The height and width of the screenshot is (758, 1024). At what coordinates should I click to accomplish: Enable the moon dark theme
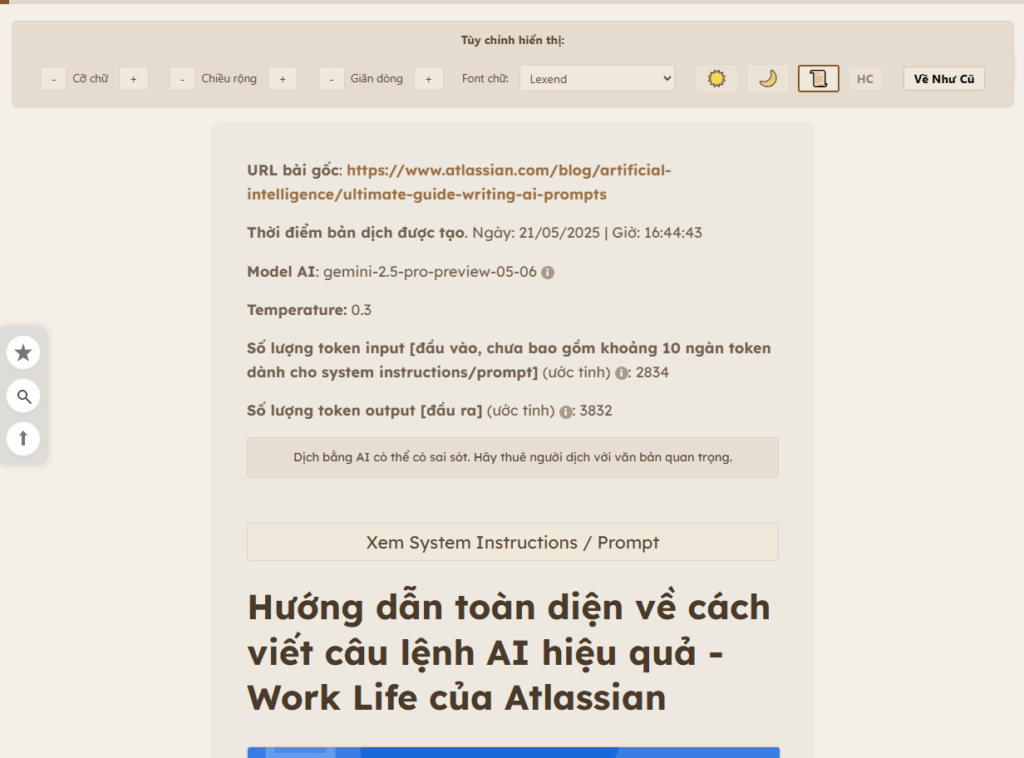[x=767, y=79]
